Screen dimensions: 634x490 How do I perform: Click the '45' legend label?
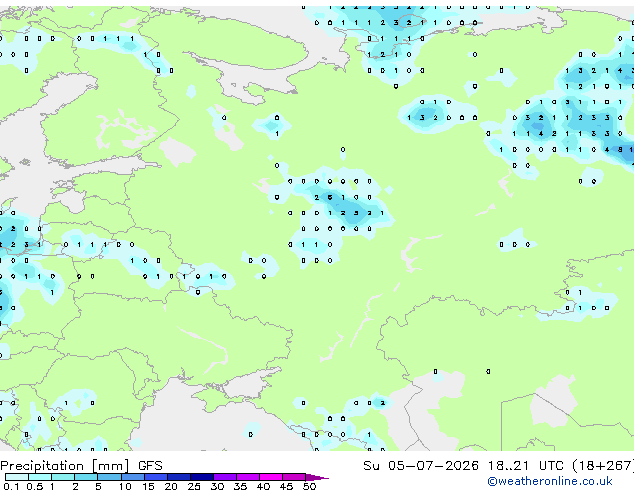[x=286, y=486]
